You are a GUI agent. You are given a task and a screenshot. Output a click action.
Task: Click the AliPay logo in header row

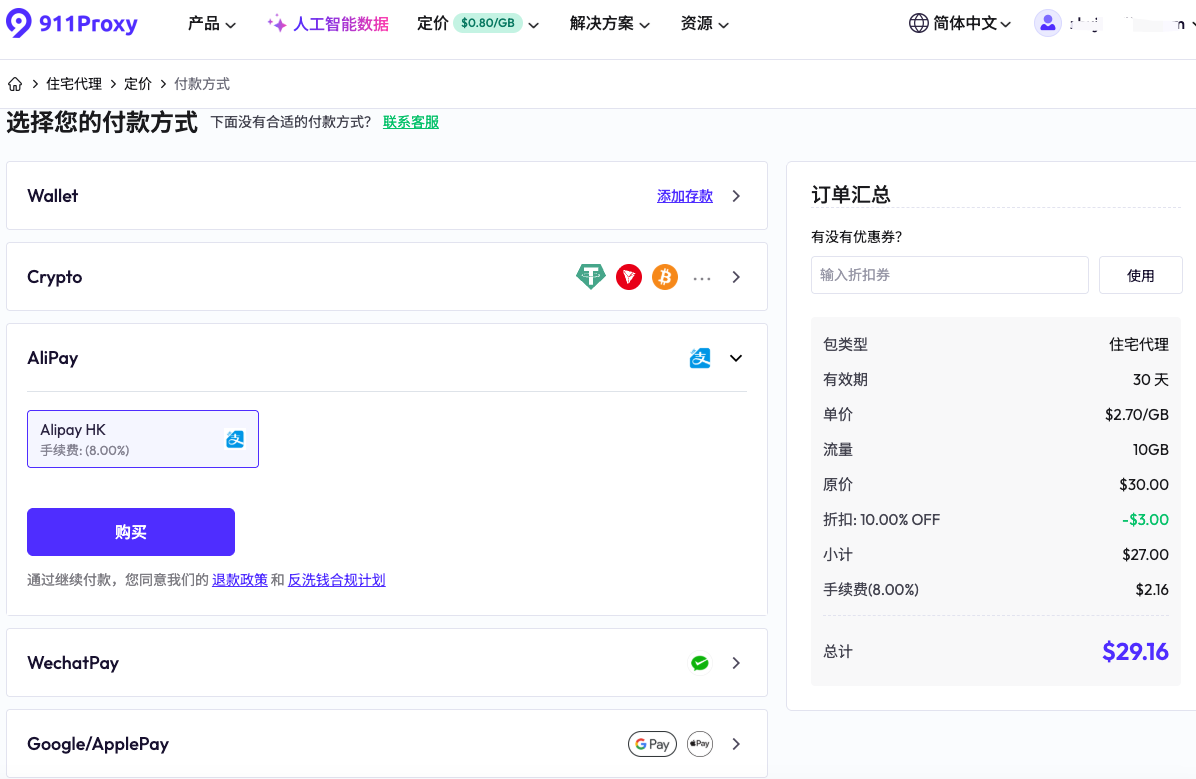pyautogui.click(x=700, y=358)
